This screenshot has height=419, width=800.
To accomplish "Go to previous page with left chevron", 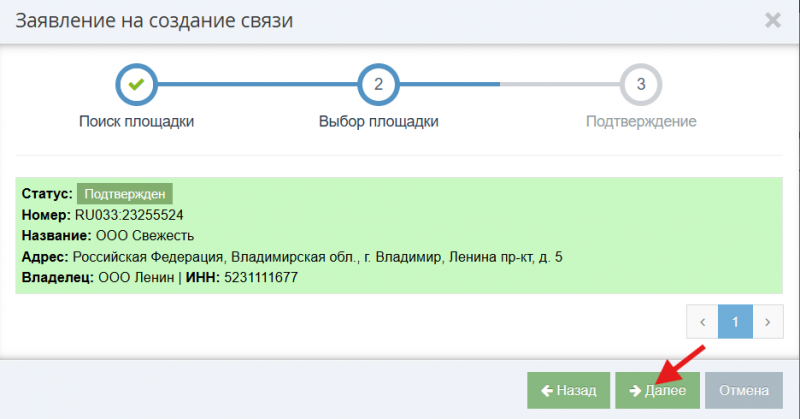I will (x=703, y=322).
